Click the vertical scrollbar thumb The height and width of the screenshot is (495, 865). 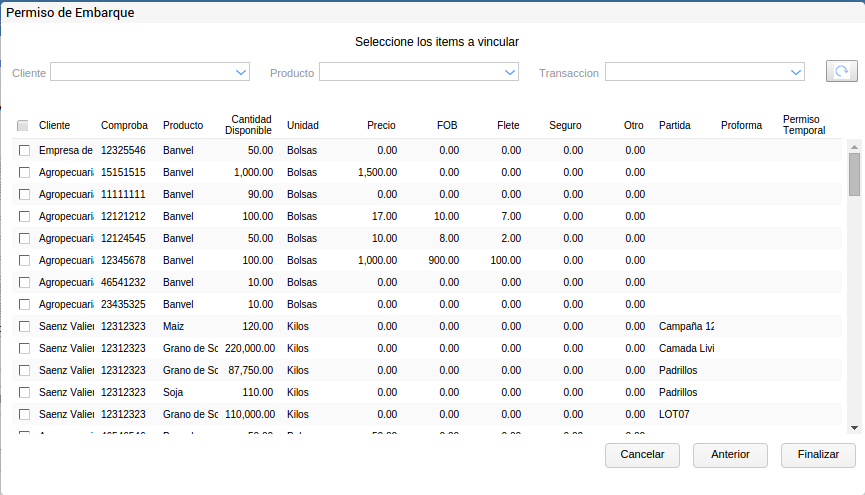pyautogui.click(x=854, y=174)
